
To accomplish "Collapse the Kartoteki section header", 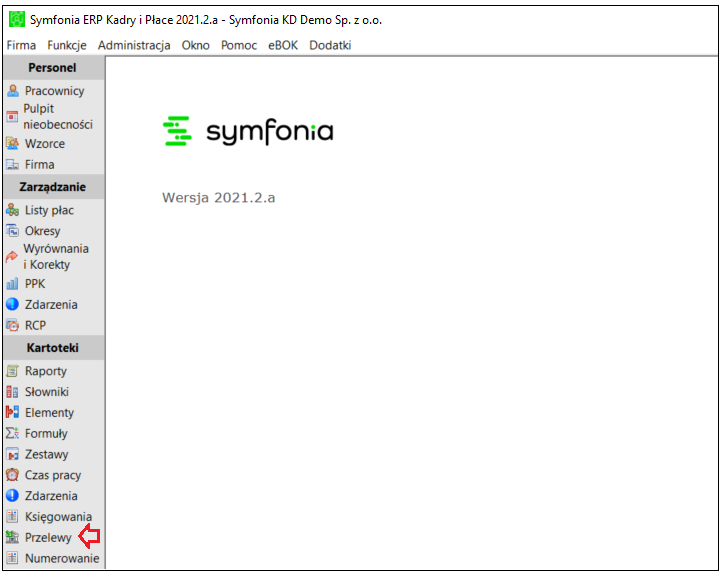I will coord(54,348).
